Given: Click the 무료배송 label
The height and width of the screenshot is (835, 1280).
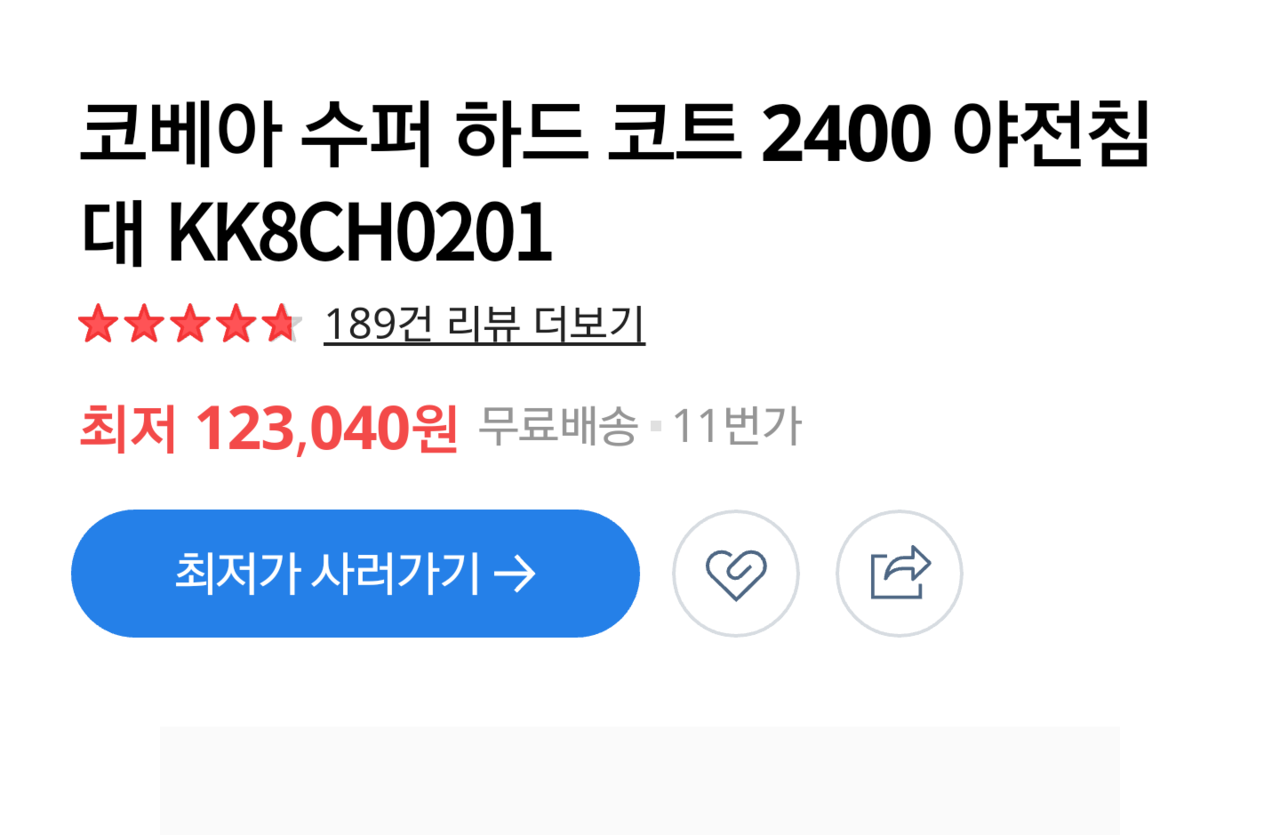Looking at the screenshot, I should pyautogui.click(x=557, y=427).
